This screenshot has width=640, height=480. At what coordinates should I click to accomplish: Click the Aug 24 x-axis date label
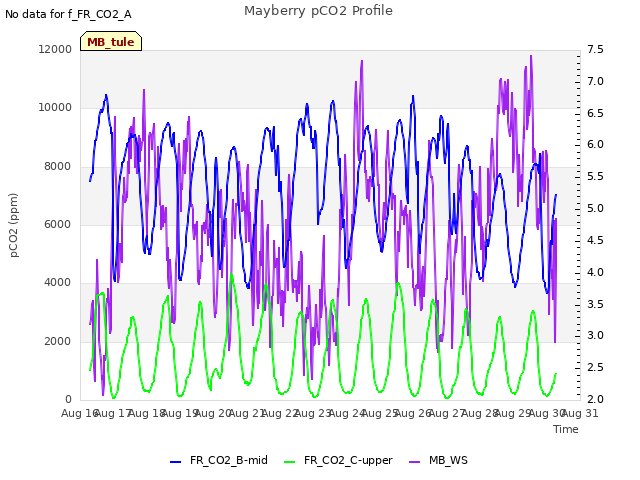tap(347, 413)
